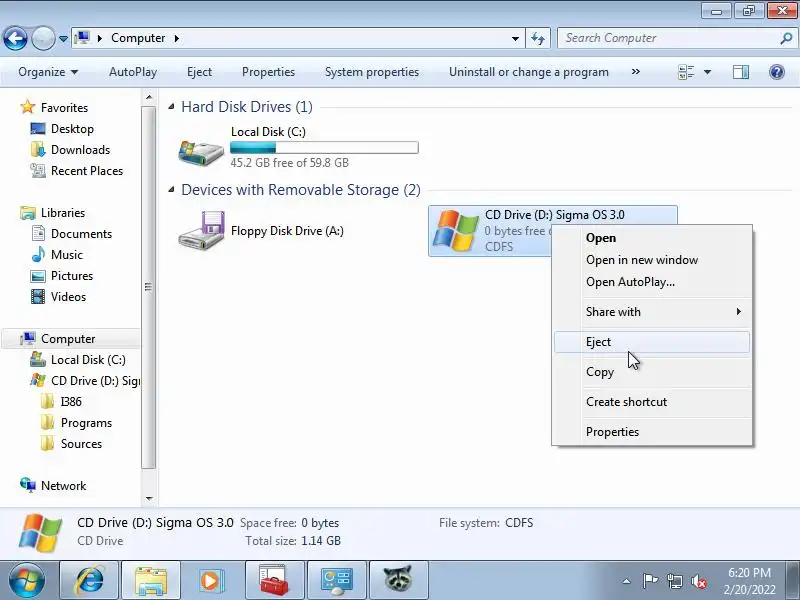
Task: Show hidden tray icons arrow
Action: click(x=627, y=581)
